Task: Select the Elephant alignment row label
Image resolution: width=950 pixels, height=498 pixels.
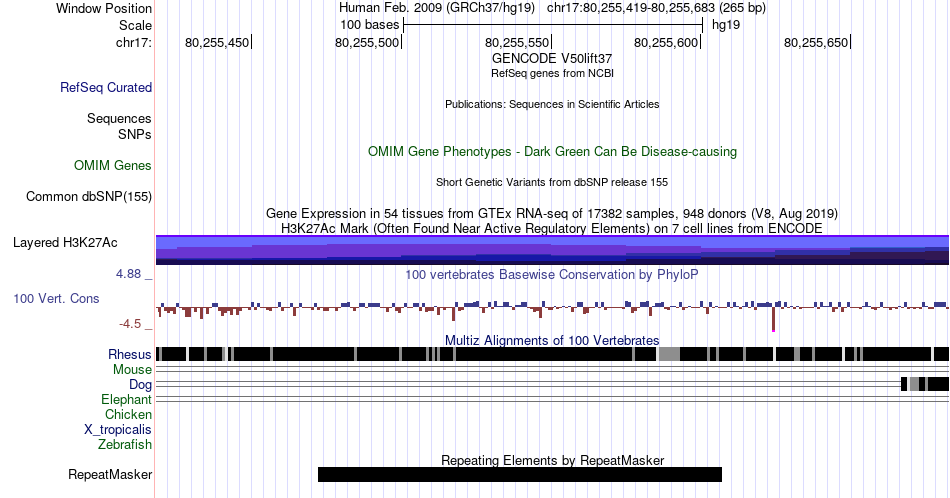Action: pos(126,399)
